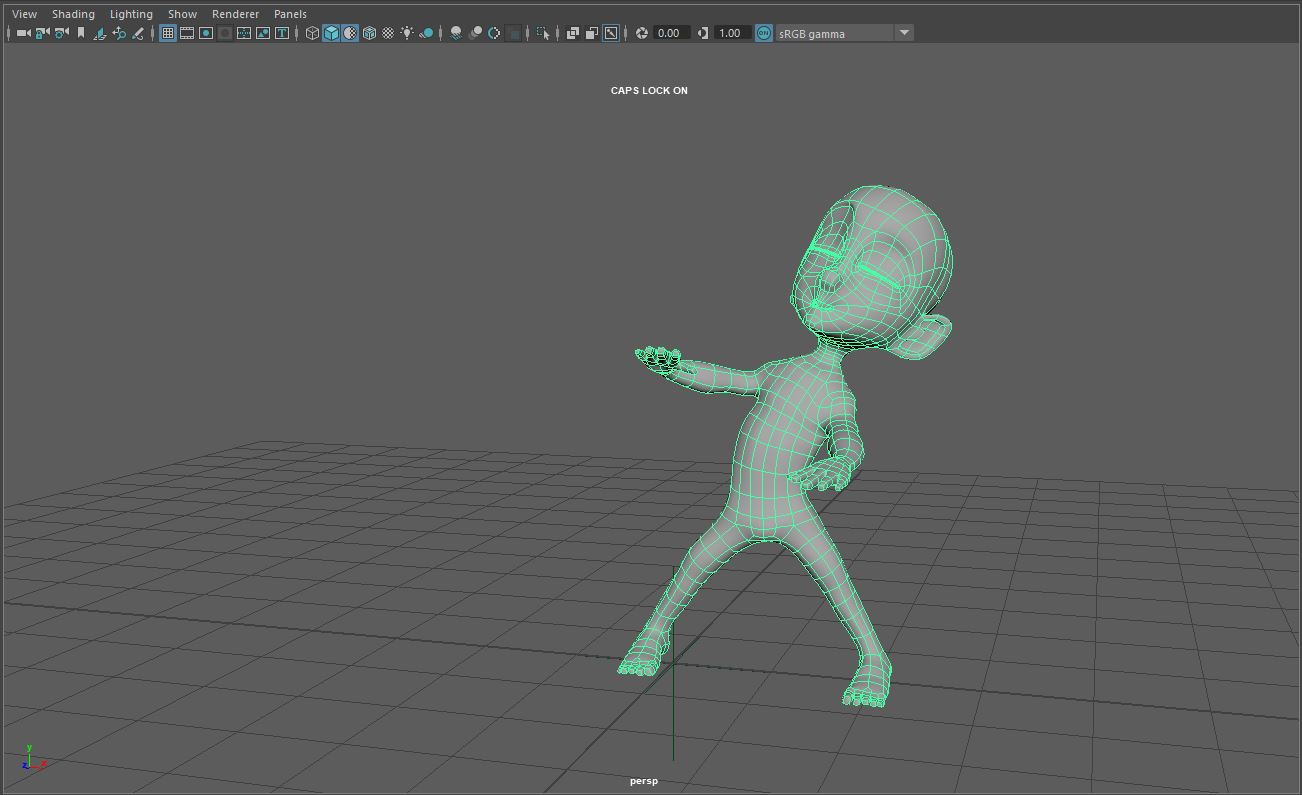Toggle the Safe Title display

[x=282, y=33]
